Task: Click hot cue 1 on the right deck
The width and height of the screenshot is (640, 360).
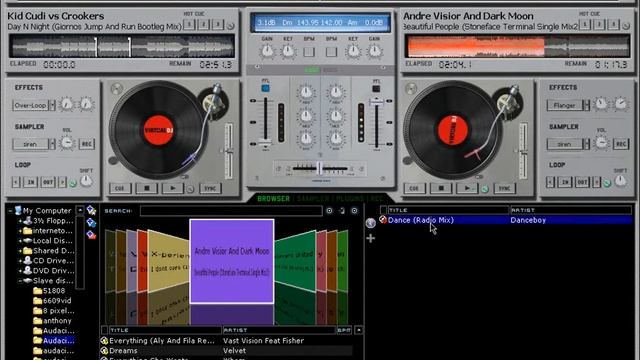Action: point(584,24)
